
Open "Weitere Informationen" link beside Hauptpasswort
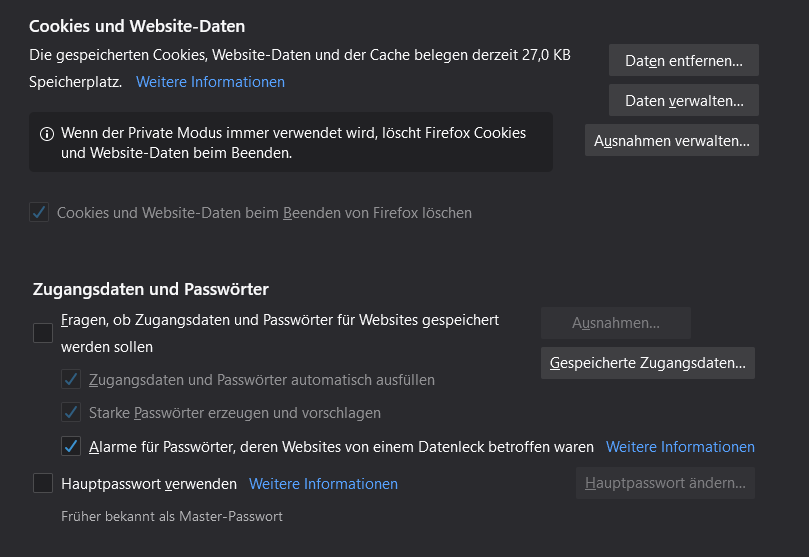coord(323,484)
